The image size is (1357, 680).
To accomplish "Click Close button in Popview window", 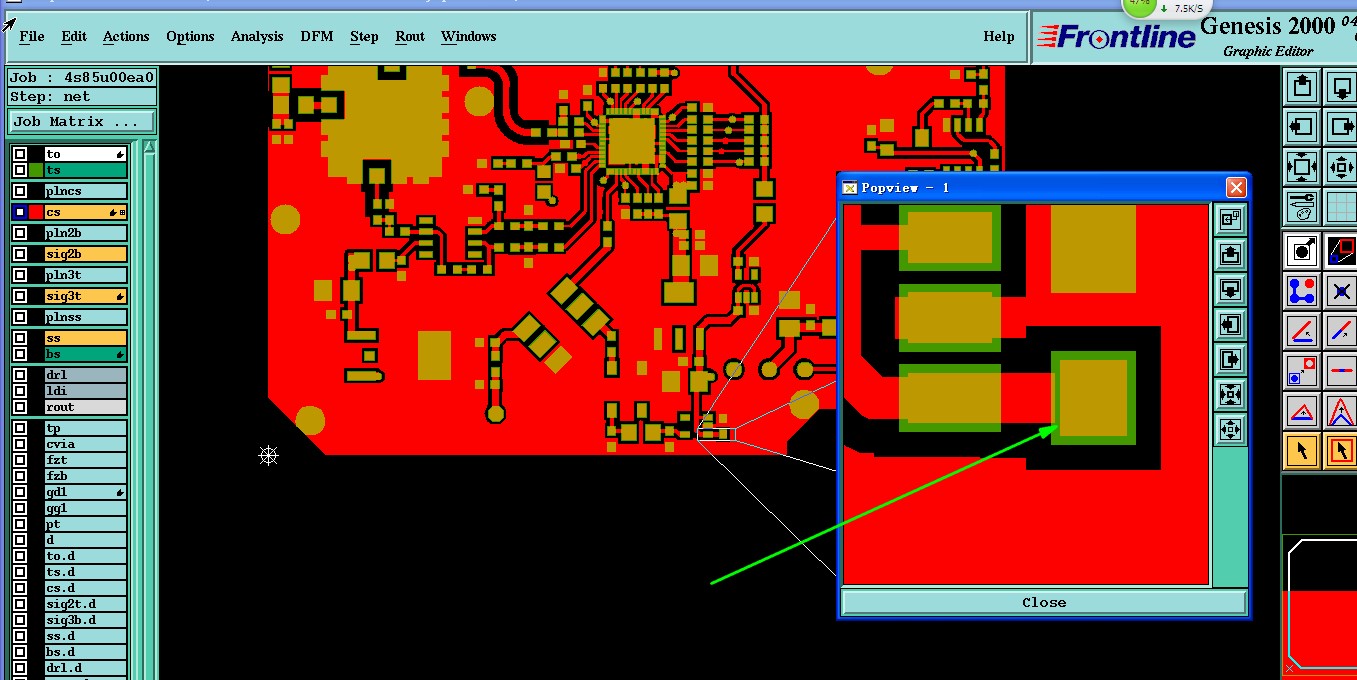I will coord(1044,602).
